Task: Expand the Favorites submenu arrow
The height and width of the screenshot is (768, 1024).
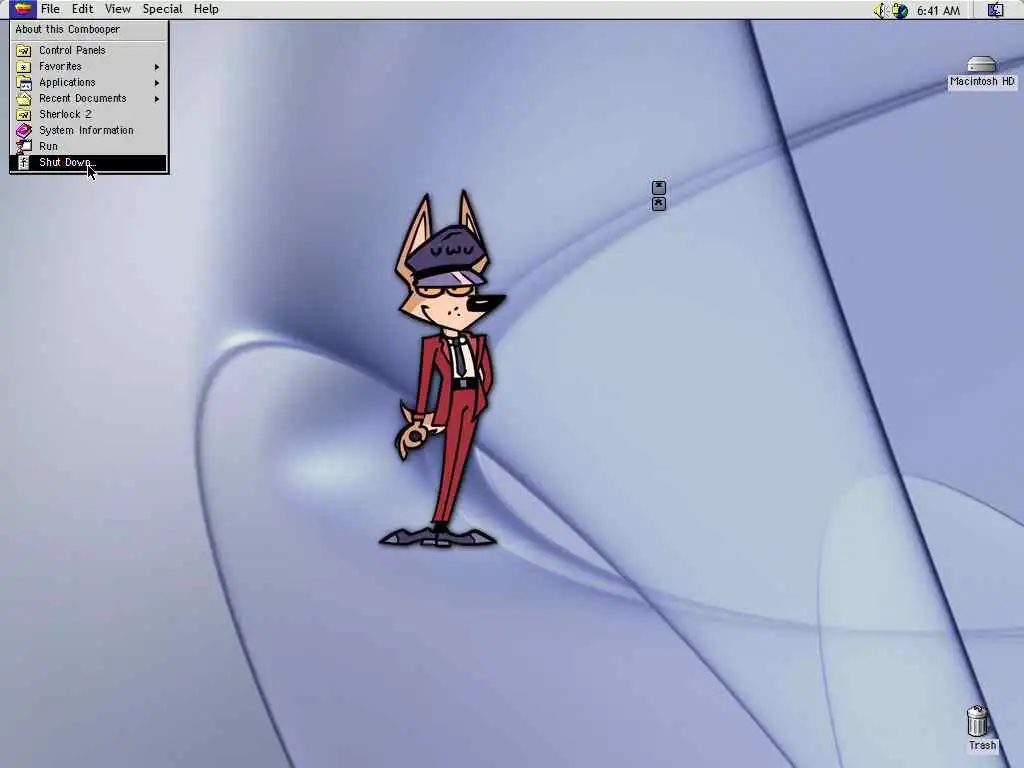Action: tap(157, 67)
